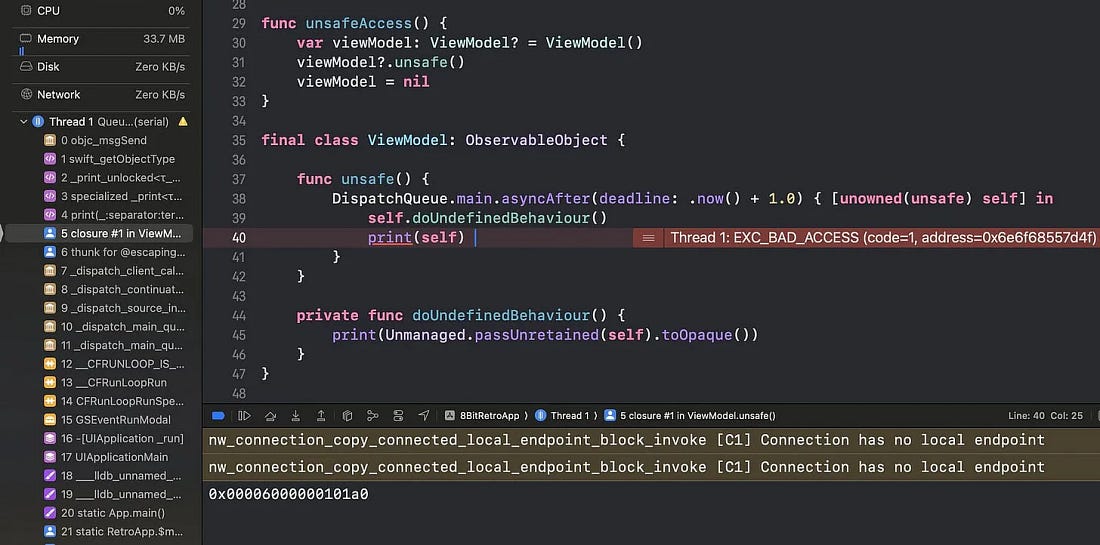Open the closure #1 in ViewModel.unsafe() jump bar item

tap(690, 416)
